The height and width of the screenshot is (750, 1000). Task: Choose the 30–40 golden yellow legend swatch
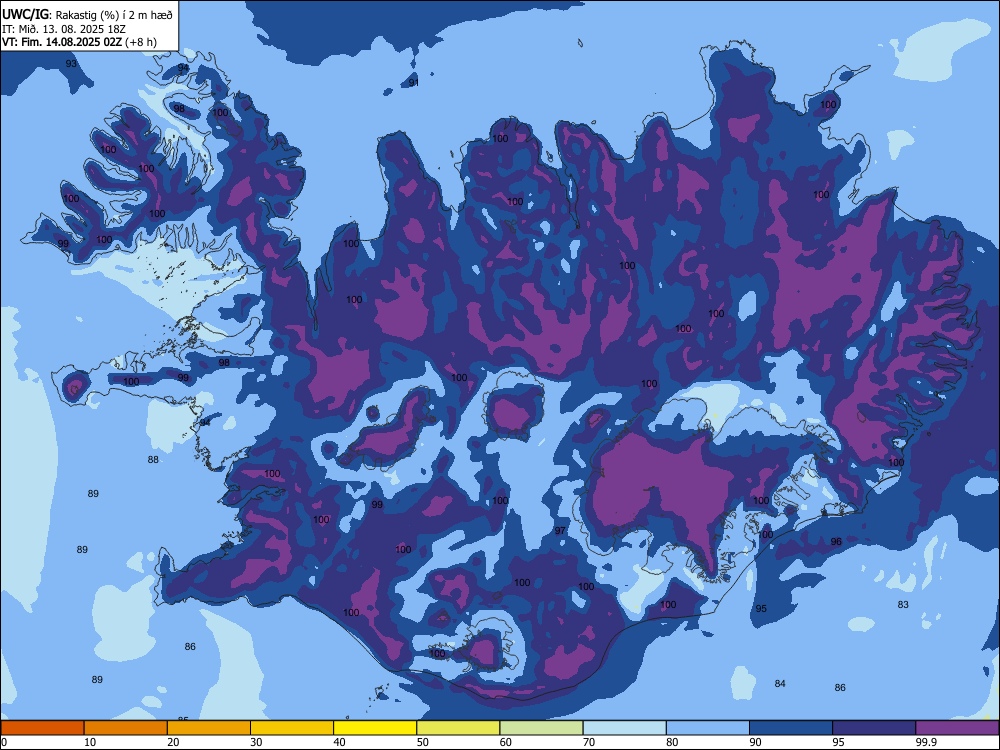[292, 728]
